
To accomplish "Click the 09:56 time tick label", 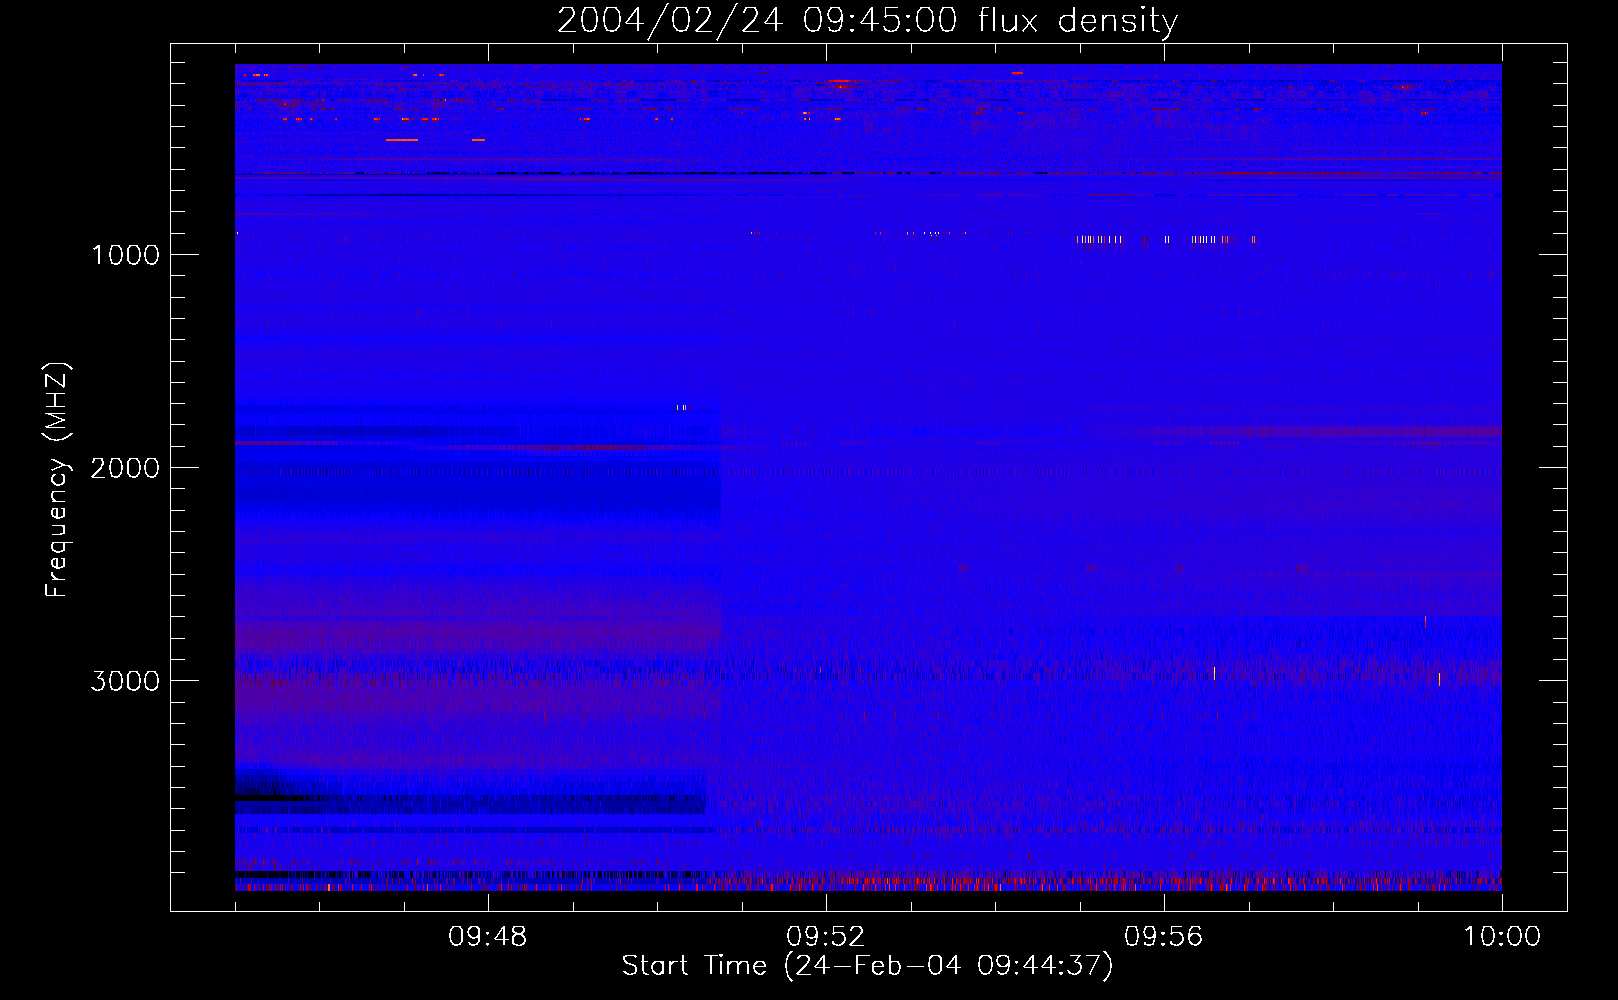I will pos(1164,937).
